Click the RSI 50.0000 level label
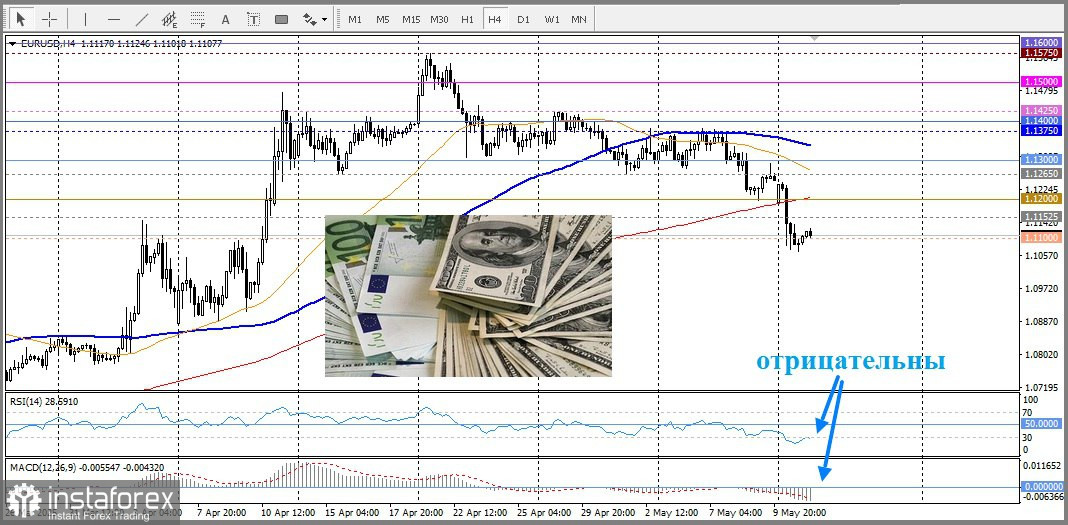Viewport: 1068px width, 525px height. [x=1041, y=424]
